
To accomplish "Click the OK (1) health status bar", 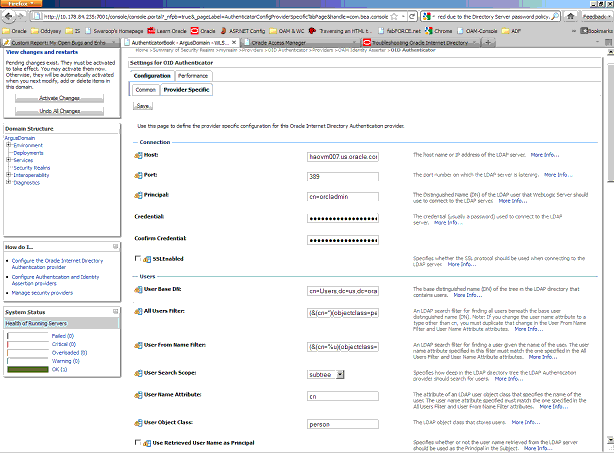I will (28, 369).
